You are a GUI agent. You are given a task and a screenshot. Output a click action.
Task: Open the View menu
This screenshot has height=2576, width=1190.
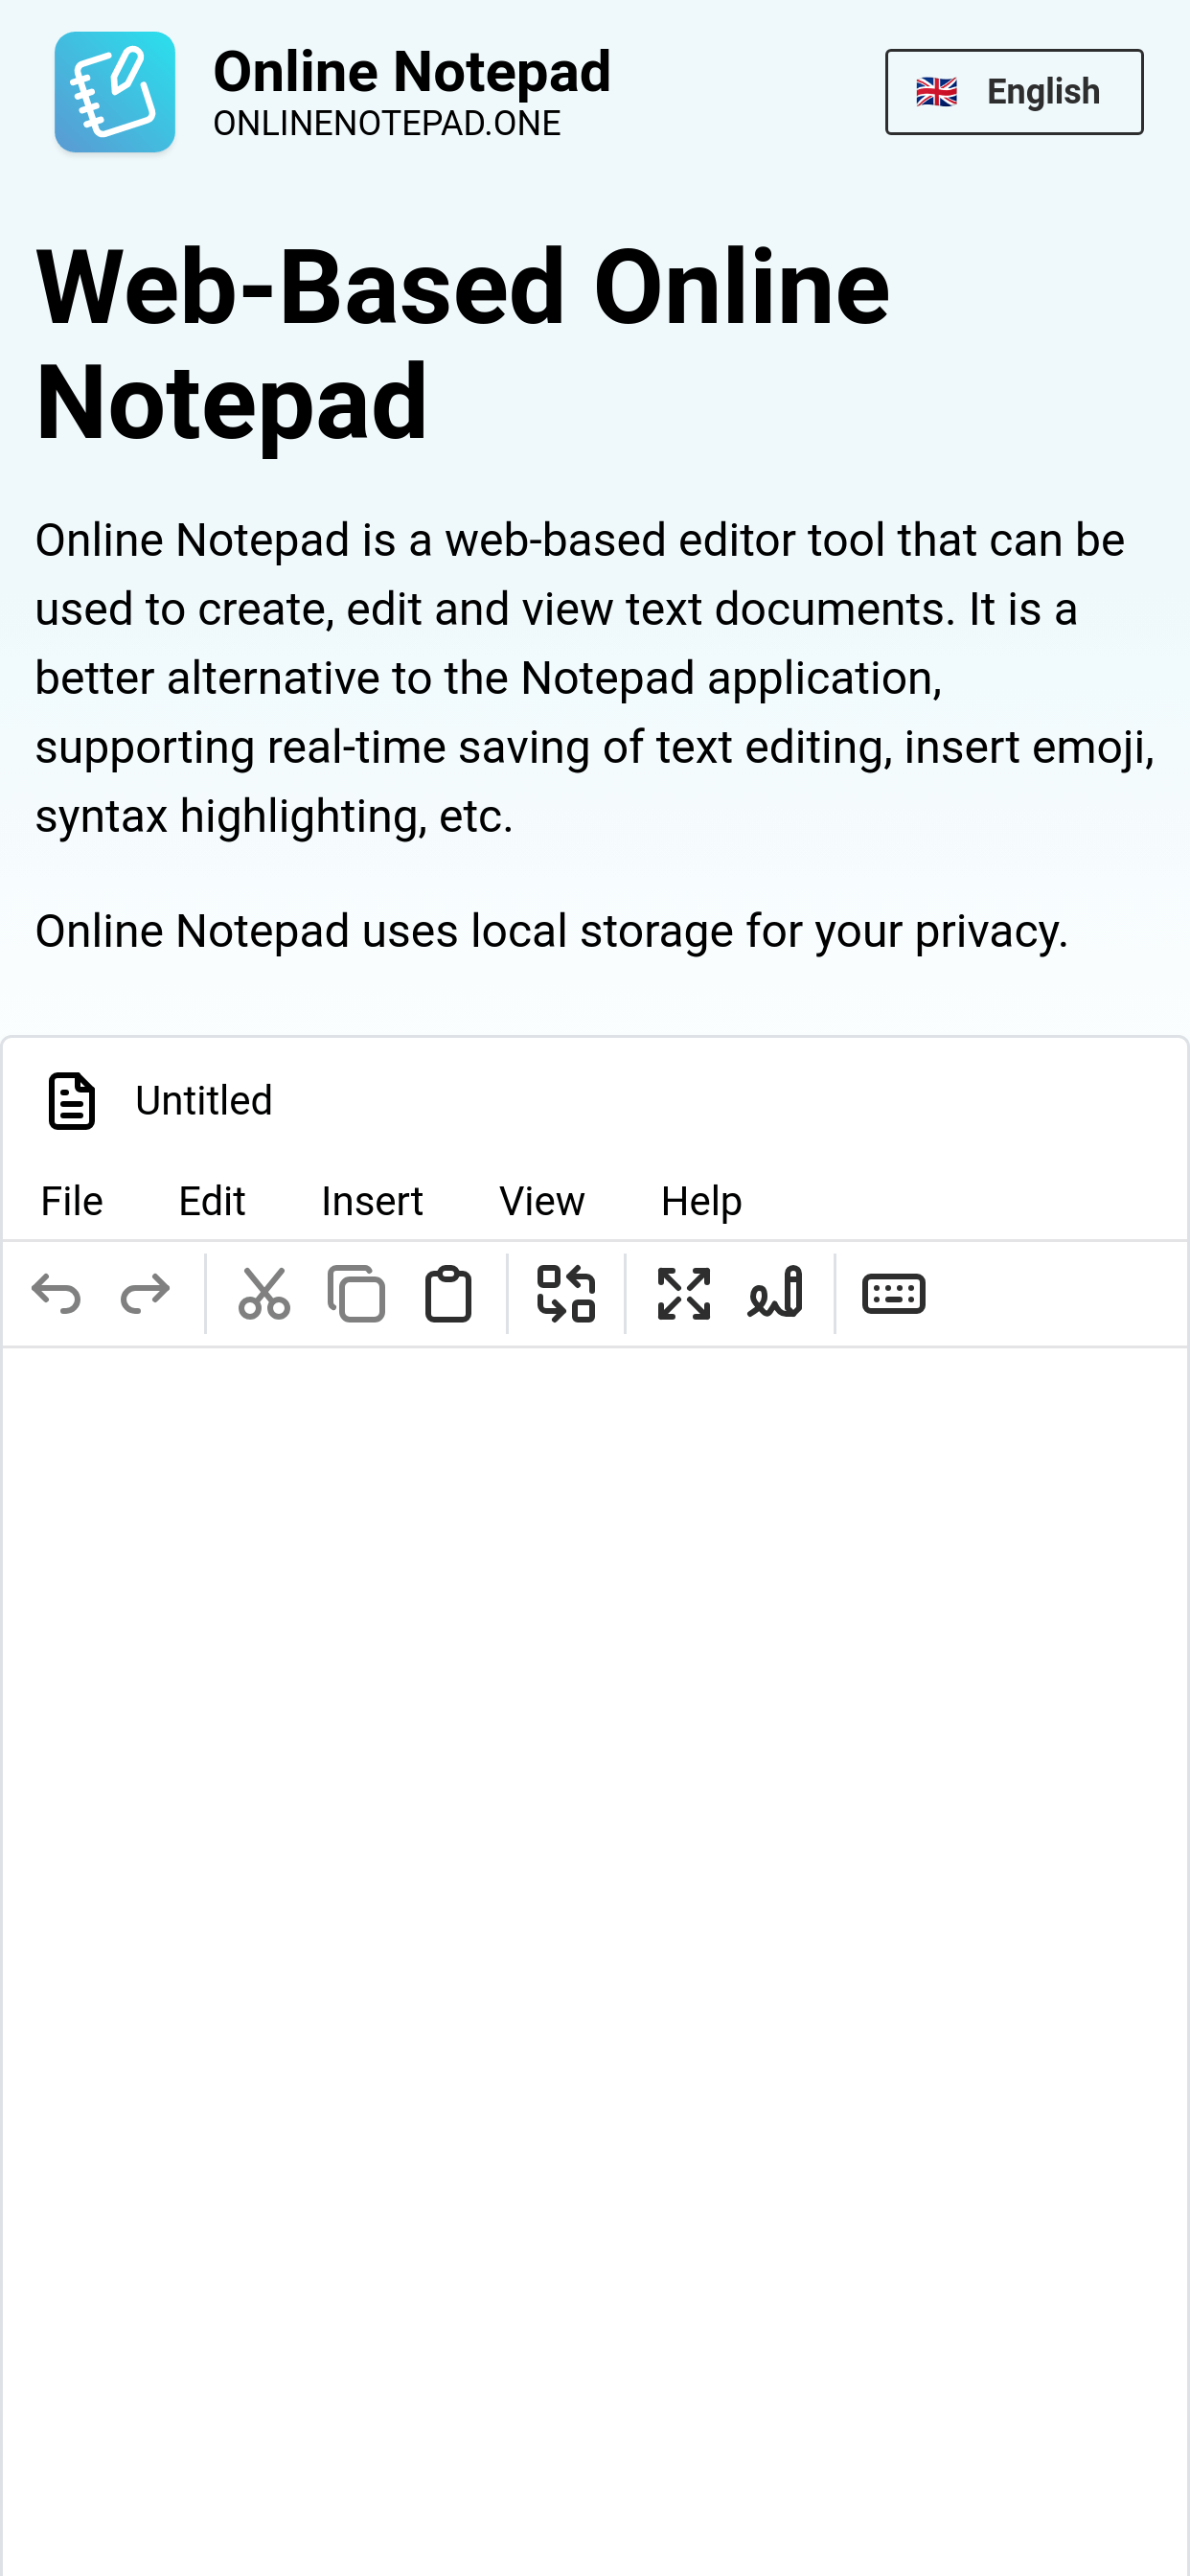click(x=541, y=1200)
